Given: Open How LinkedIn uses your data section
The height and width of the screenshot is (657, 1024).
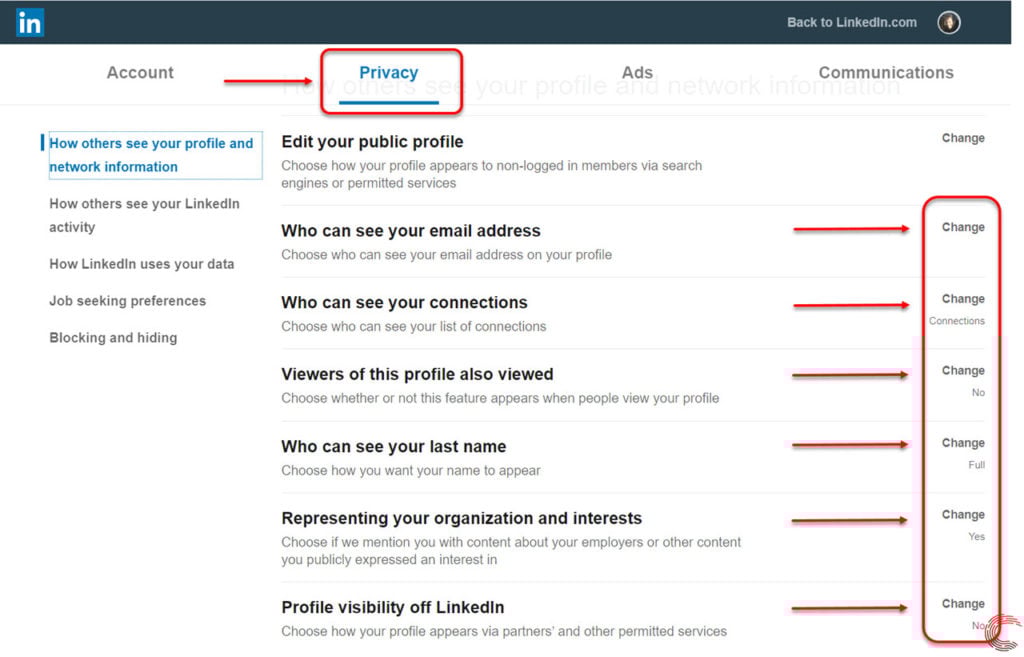Looking at the screenshot, I should (x=142, y=264).
